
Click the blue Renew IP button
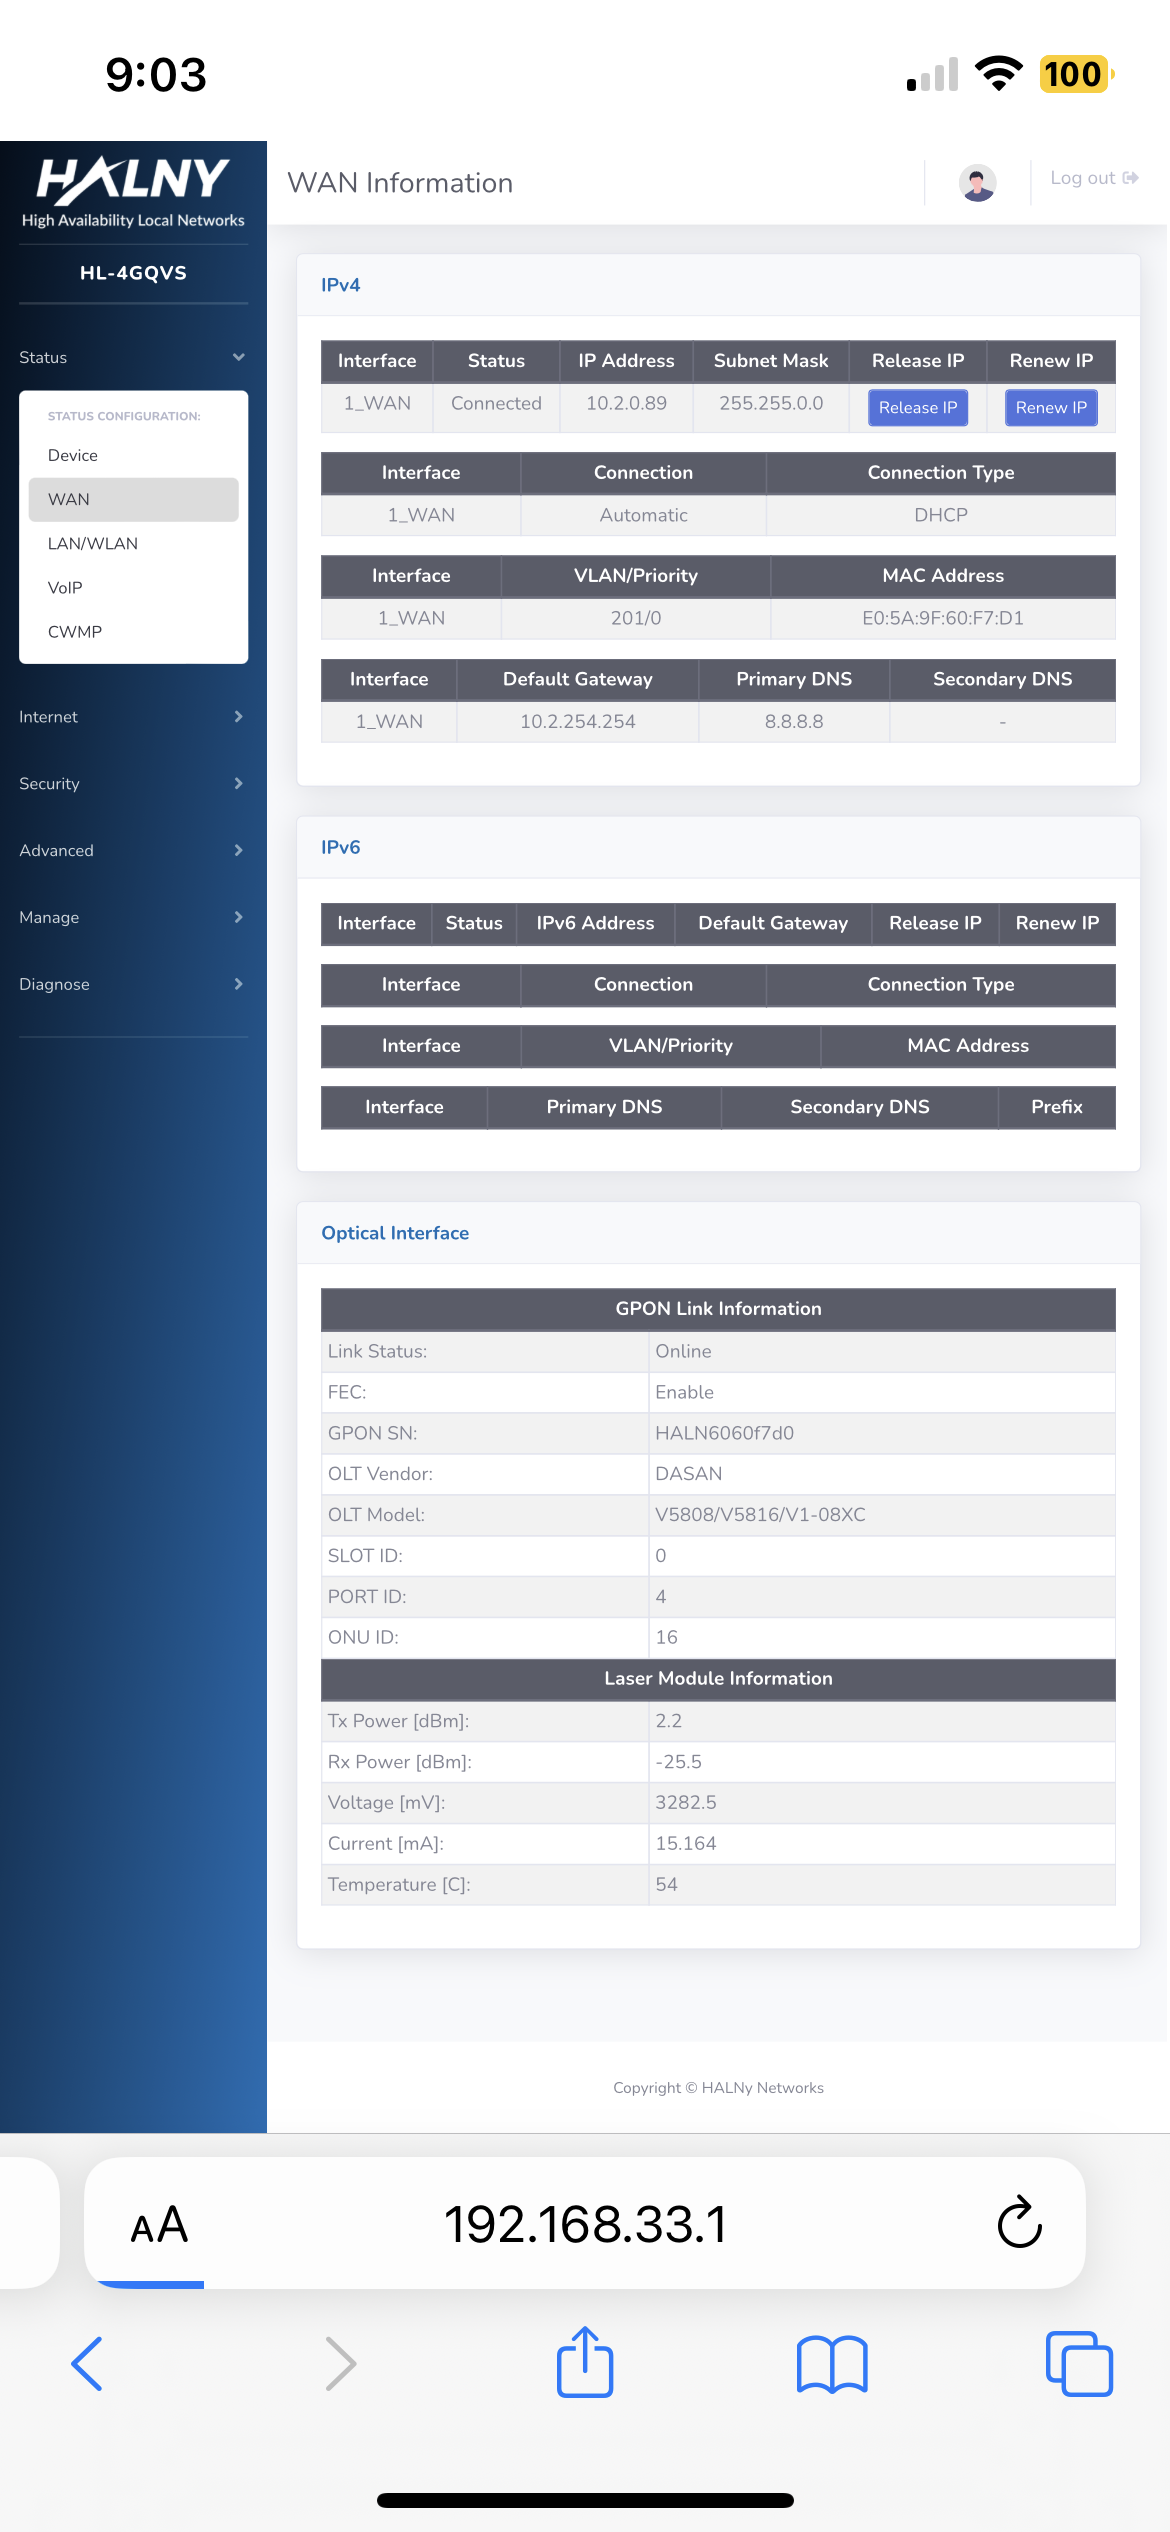pyautogui.click(x=1050, y=407)
